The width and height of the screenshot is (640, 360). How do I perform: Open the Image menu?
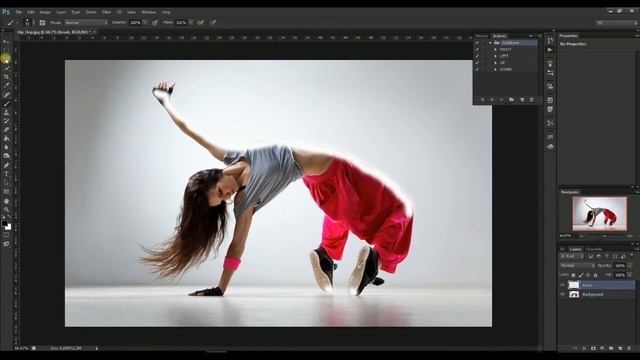click(x=45, y=12)
